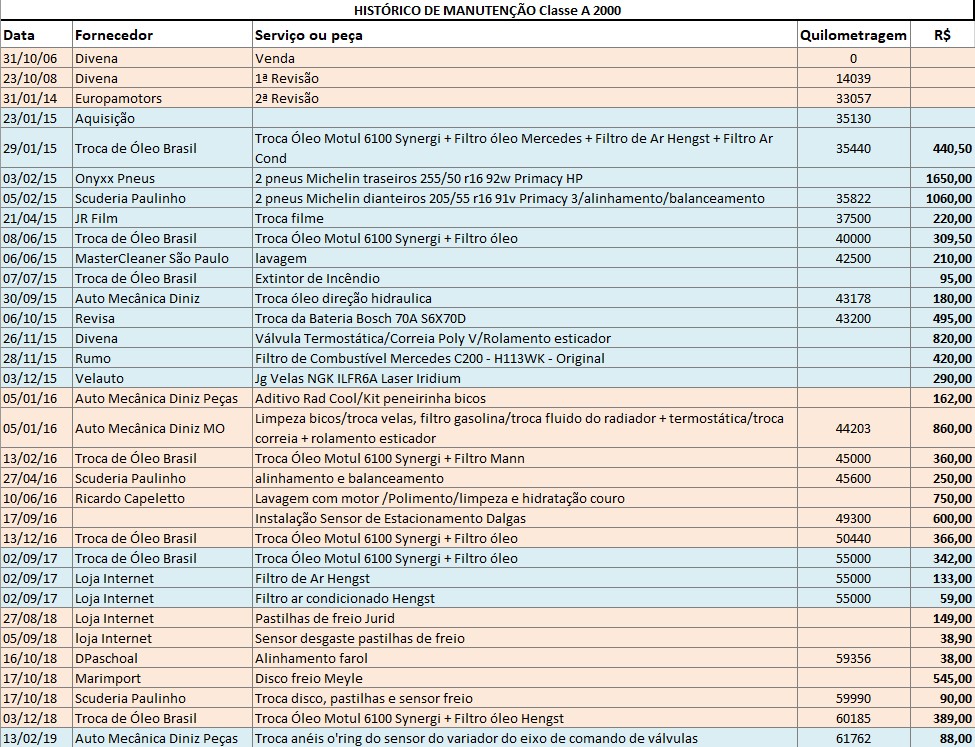Screen dimensions: 975x747
Task: Select the 'Rumo' supplier cell
Action: point(162,358)
